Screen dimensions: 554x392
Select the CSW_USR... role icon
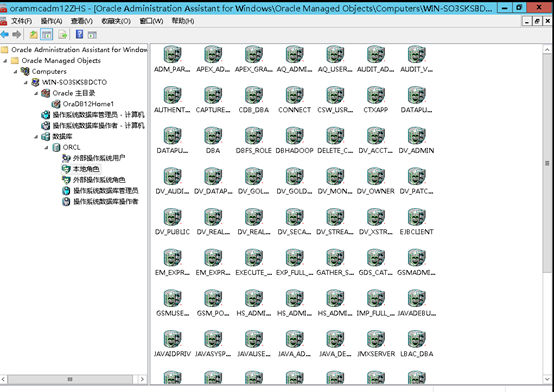point(335,95)
